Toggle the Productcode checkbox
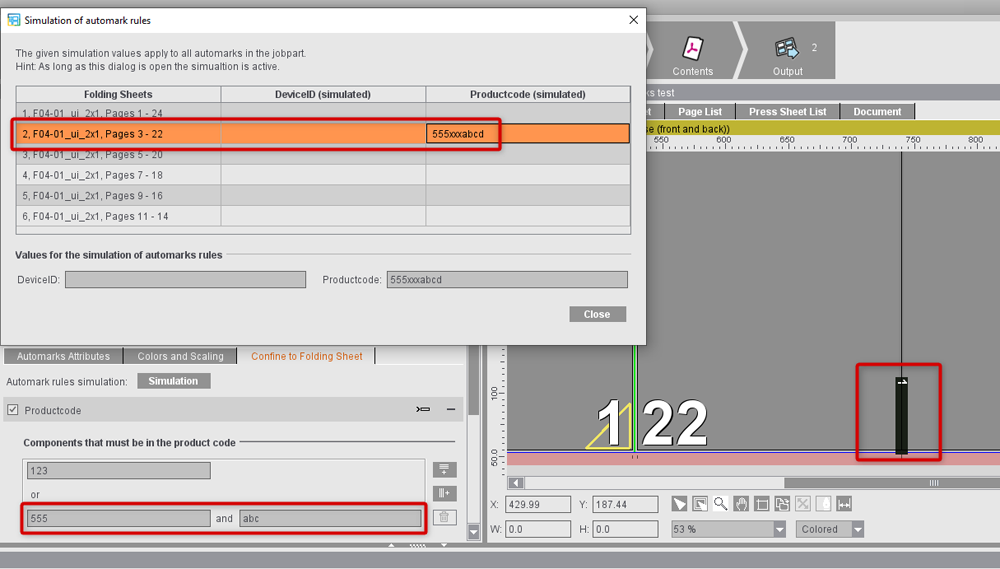Image resolution: width=1000 pixels, height=569 pixels. (x=12, y=410)
